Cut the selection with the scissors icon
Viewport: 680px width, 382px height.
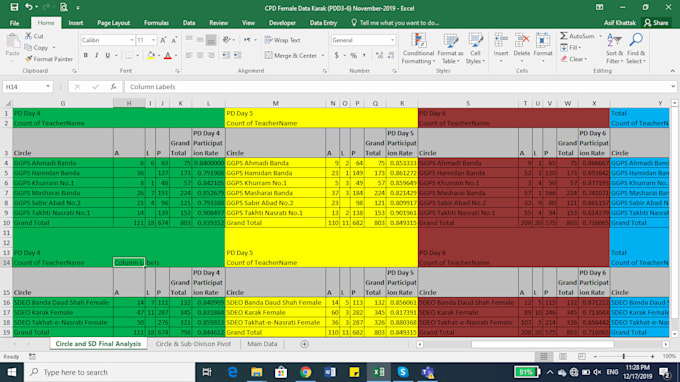[29, 36]
